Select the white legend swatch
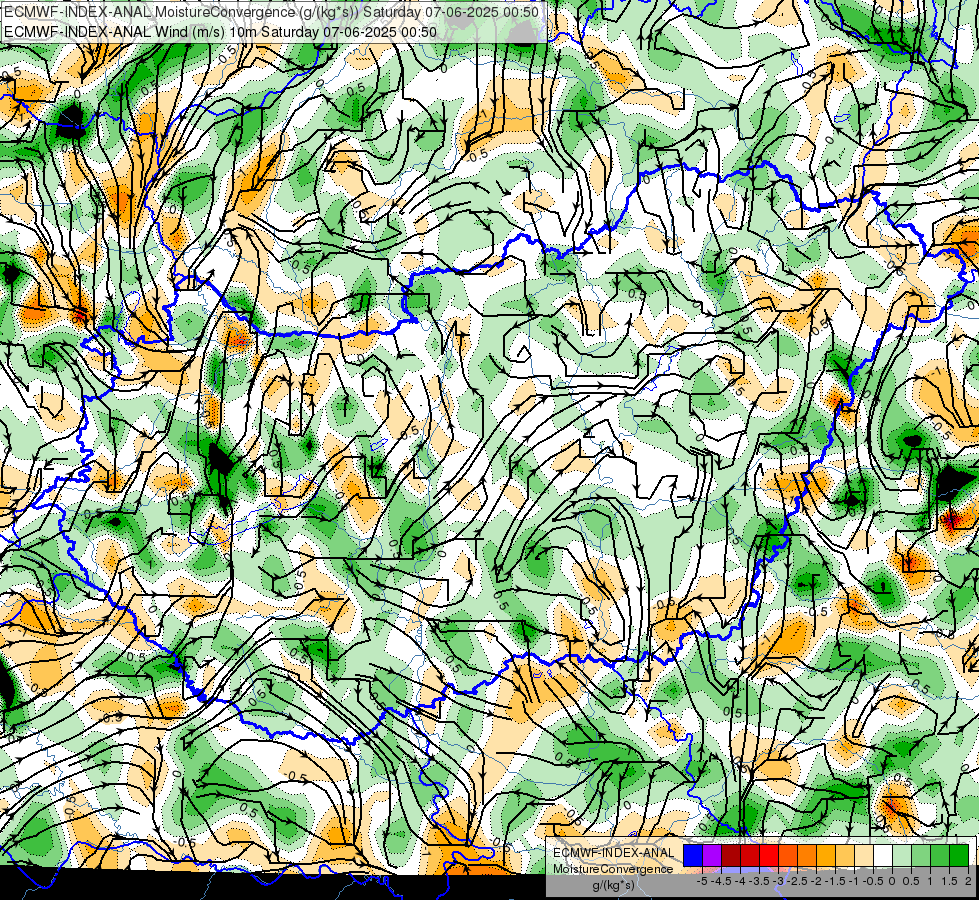 pos(883,855)
